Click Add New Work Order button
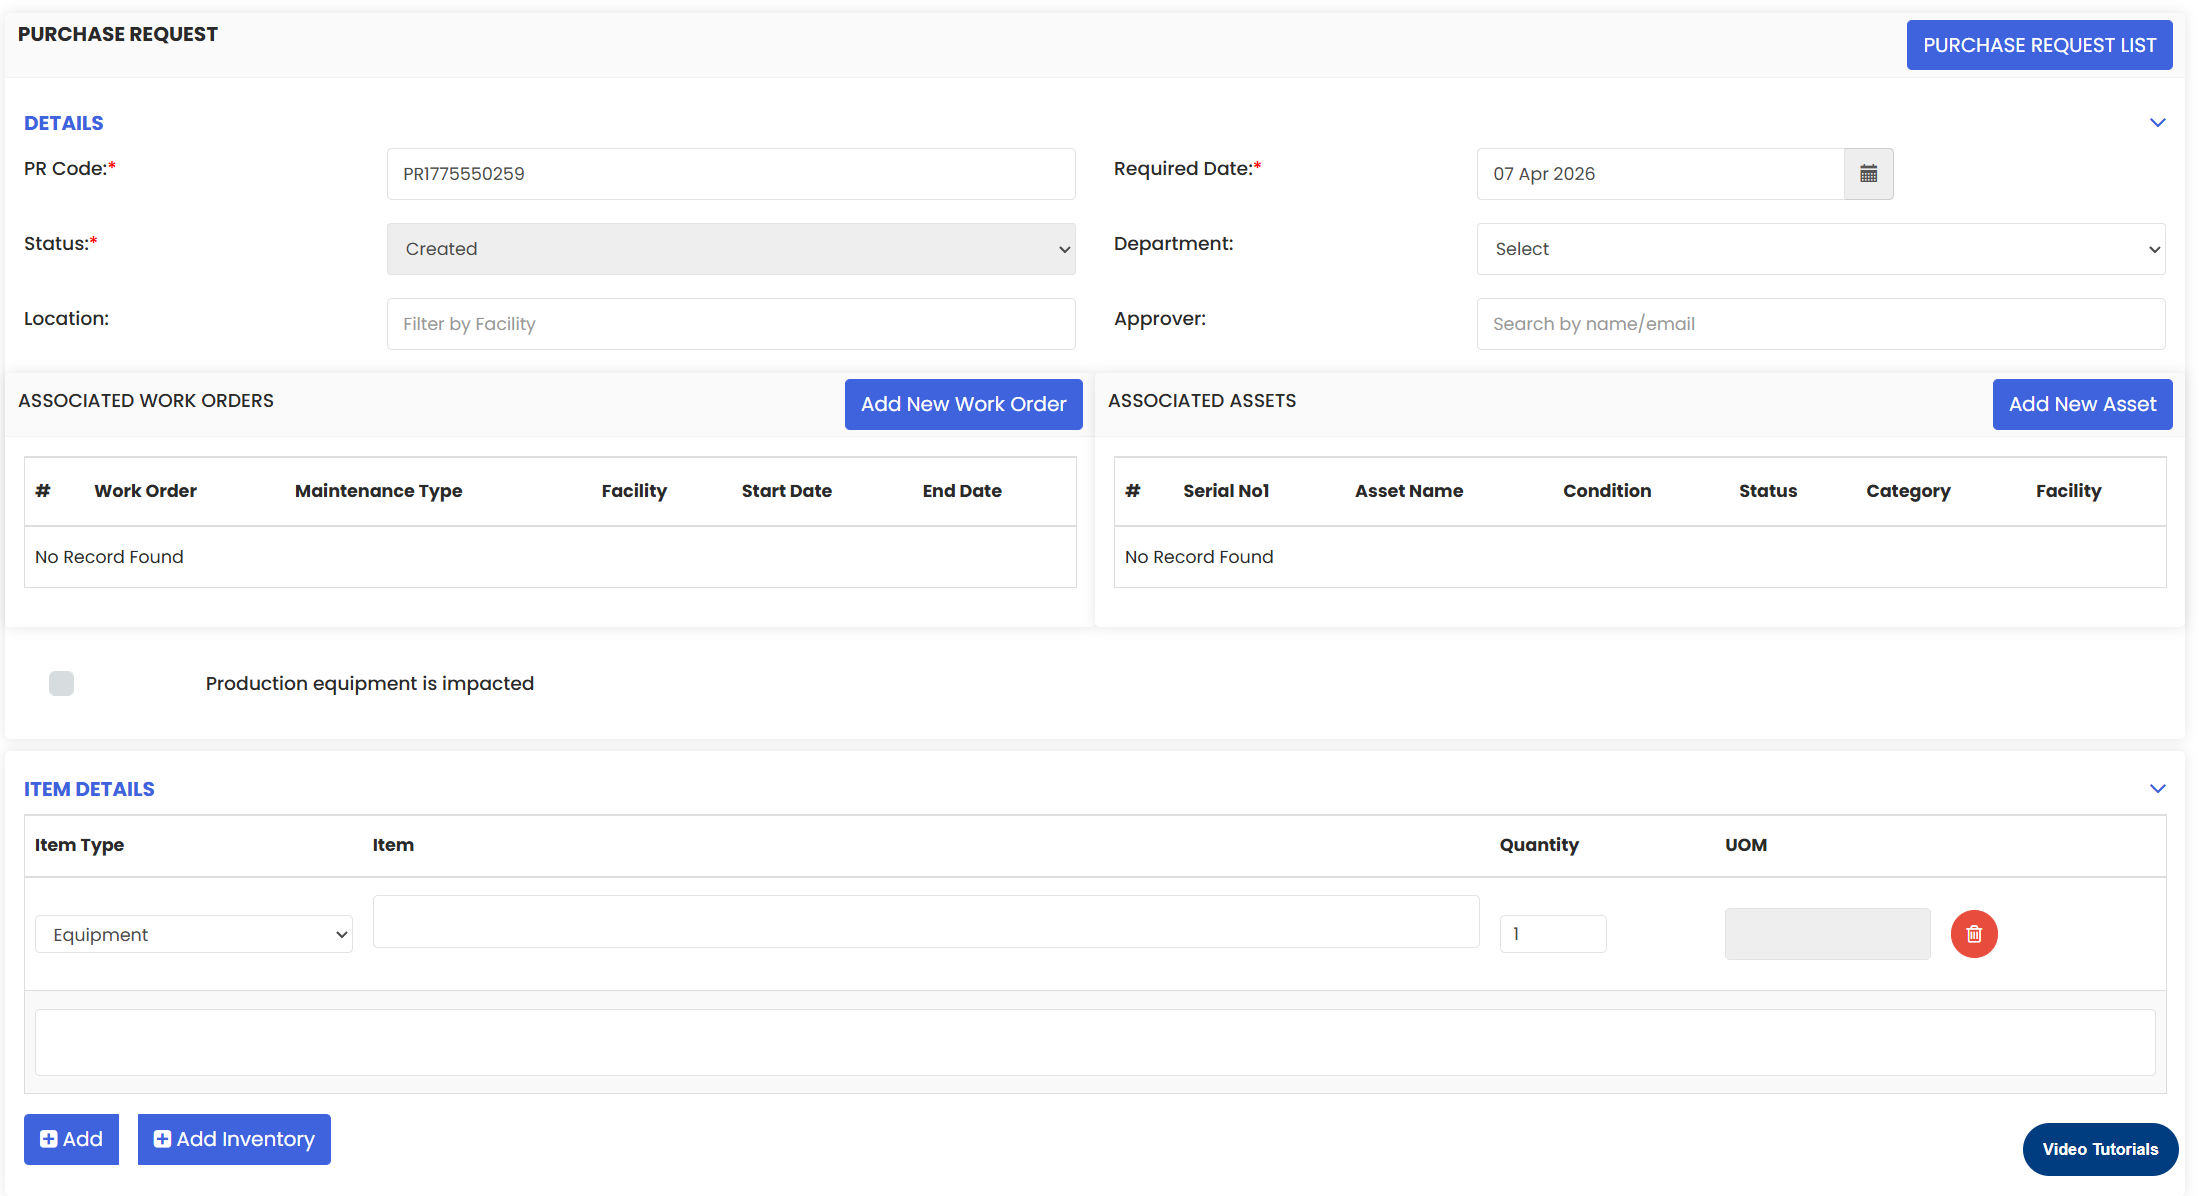This screenshot has height=1196, width=2199. click(x=963, y=404)
